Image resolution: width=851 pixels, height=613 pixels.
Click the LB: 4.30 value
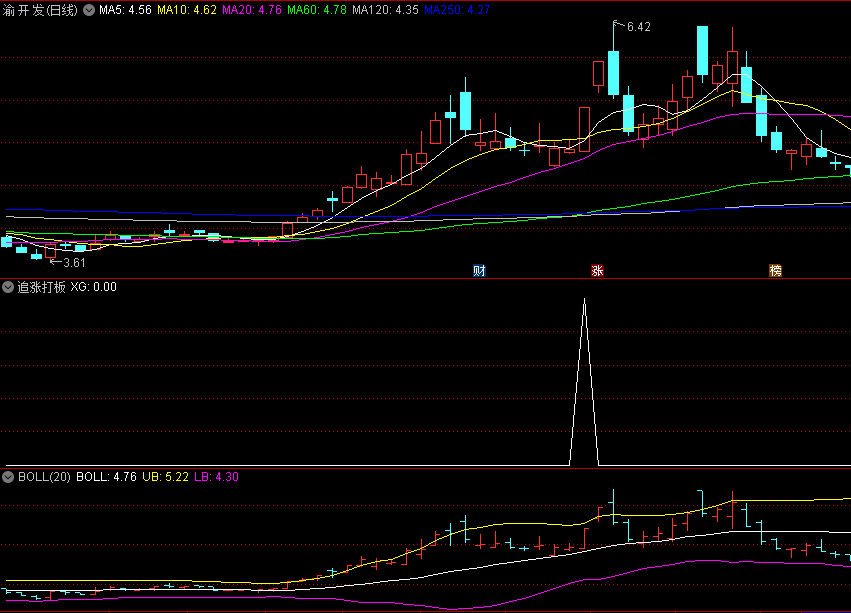coord(217,477)
